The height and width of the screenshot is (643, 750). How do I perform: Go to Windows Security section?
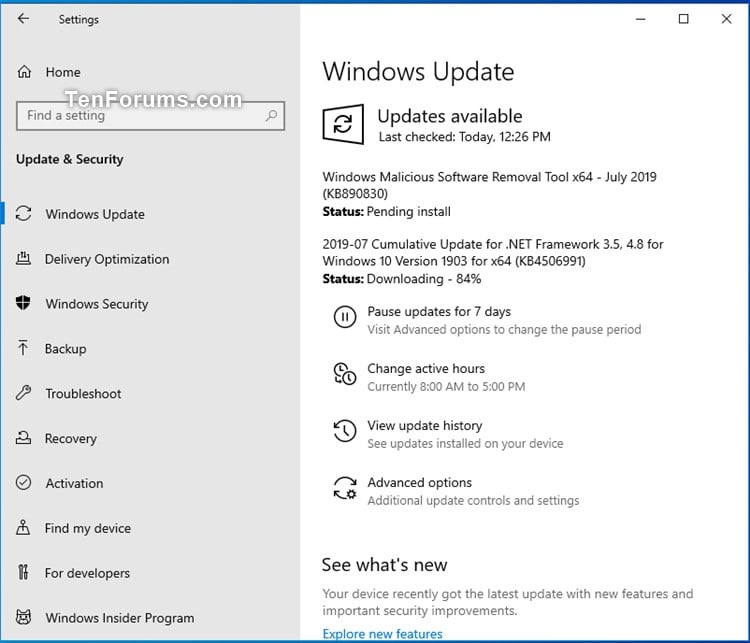[97, 304]
